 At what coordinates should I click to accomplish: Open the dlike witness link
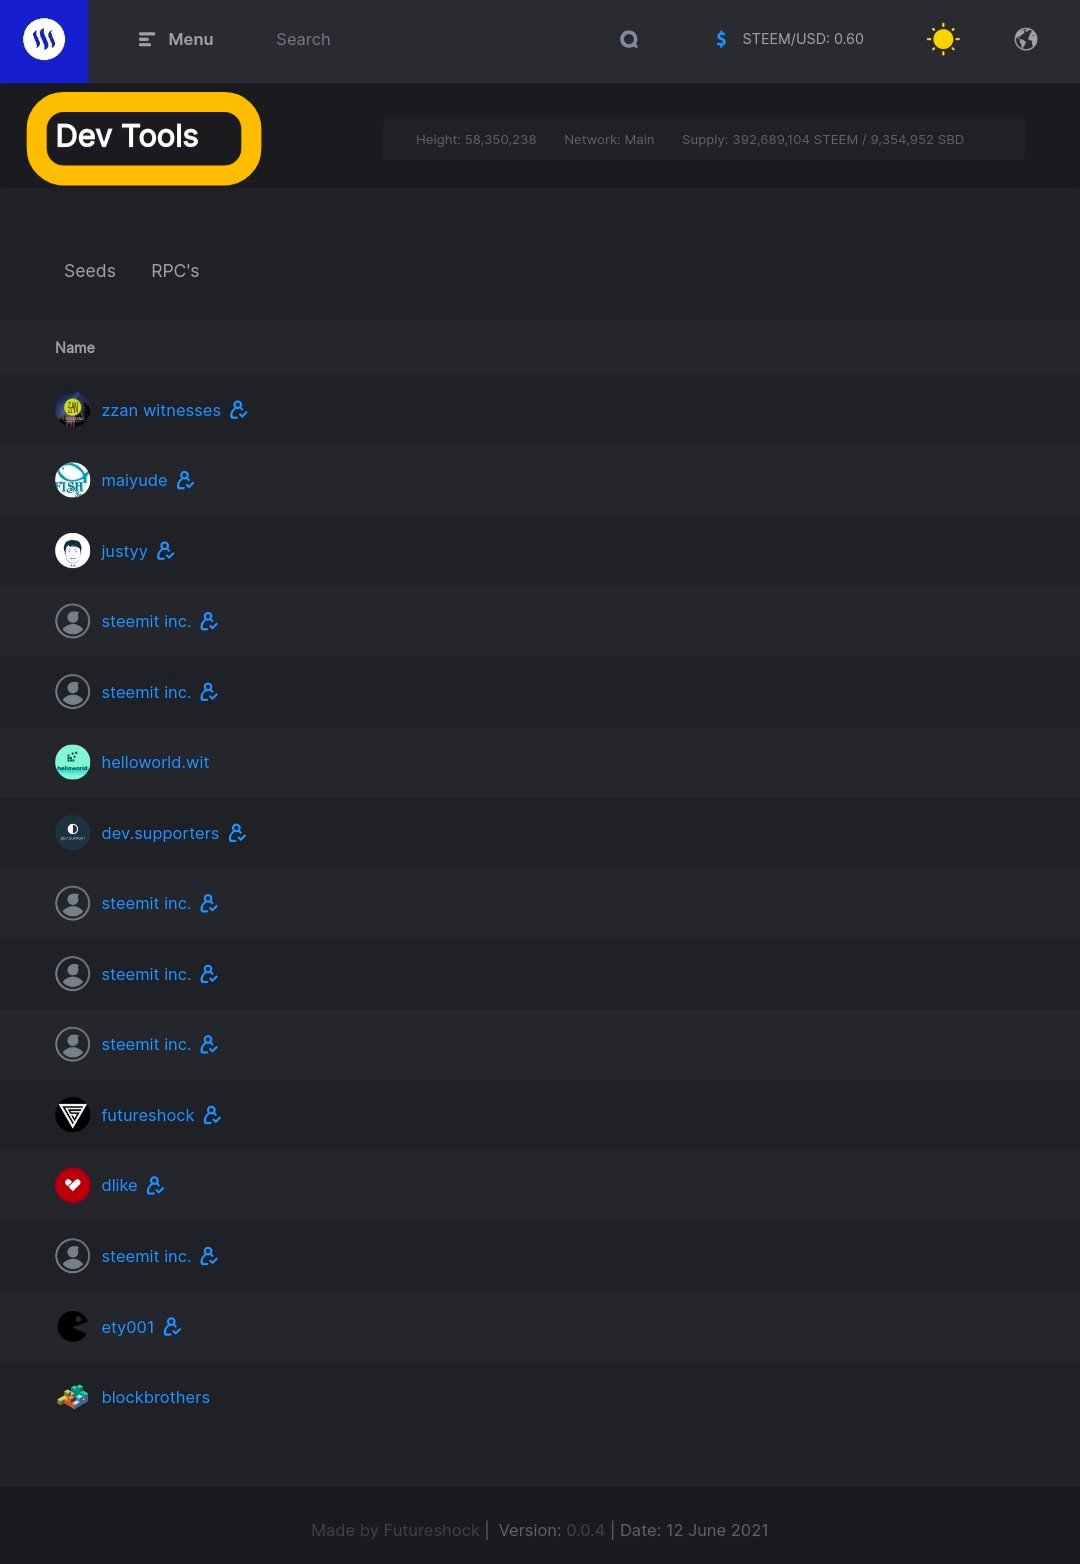(119, 1185)
